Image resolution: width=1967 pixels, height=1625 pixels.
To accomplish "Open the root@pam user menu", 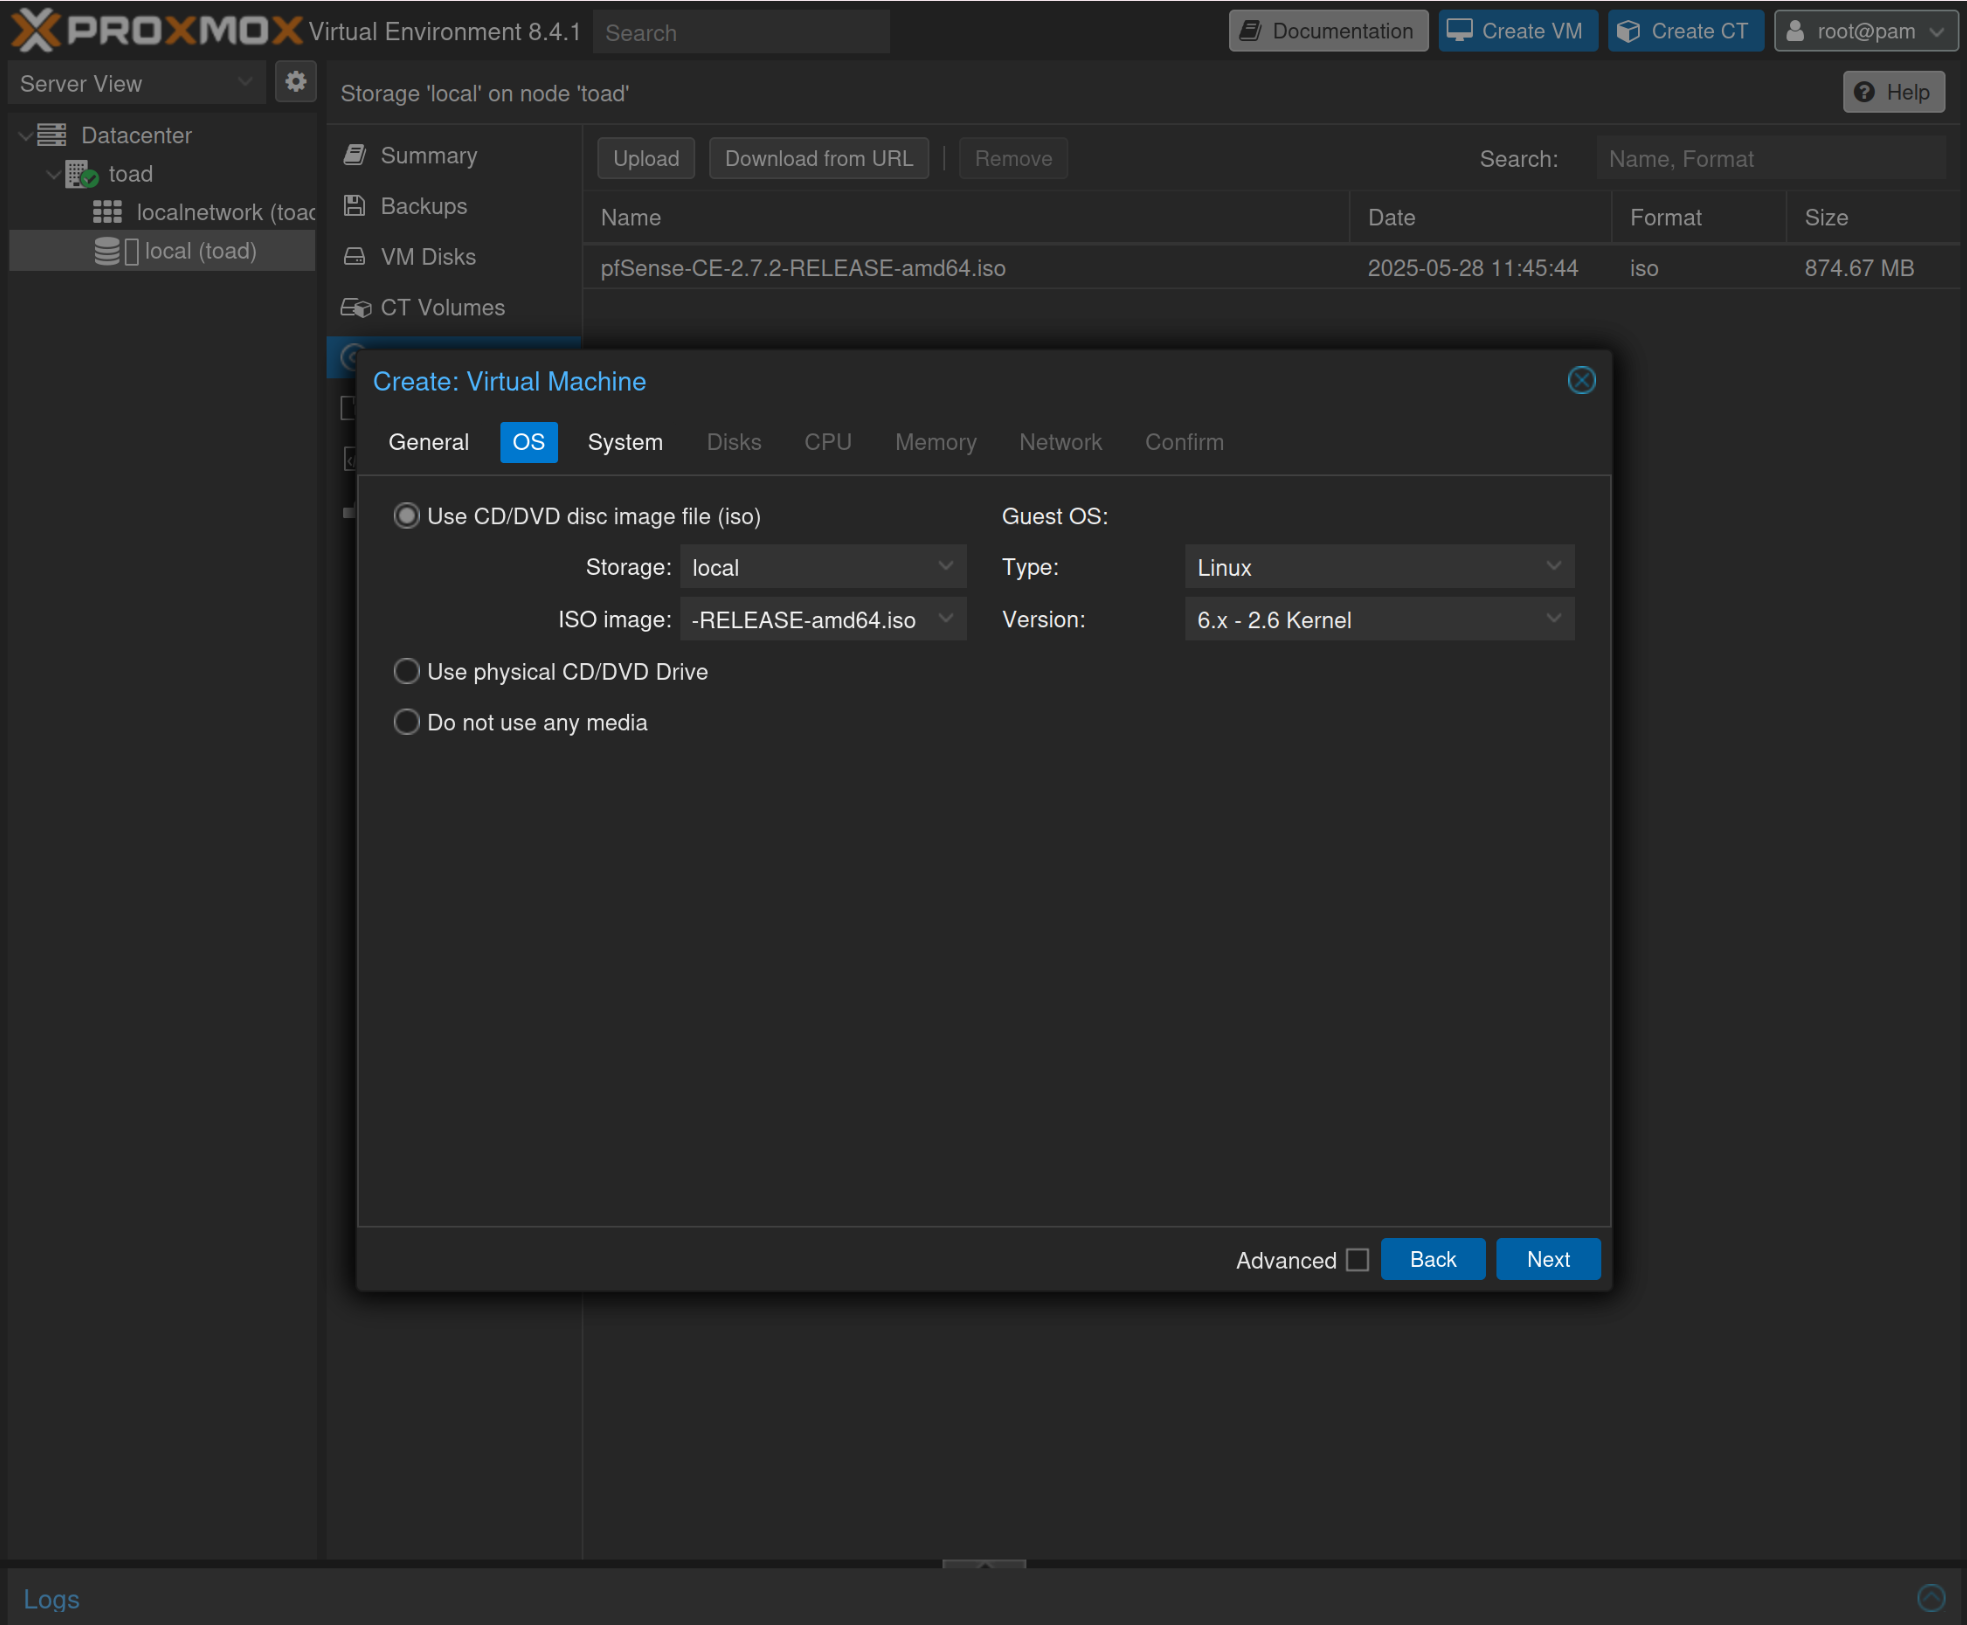I will (1866, 31).
